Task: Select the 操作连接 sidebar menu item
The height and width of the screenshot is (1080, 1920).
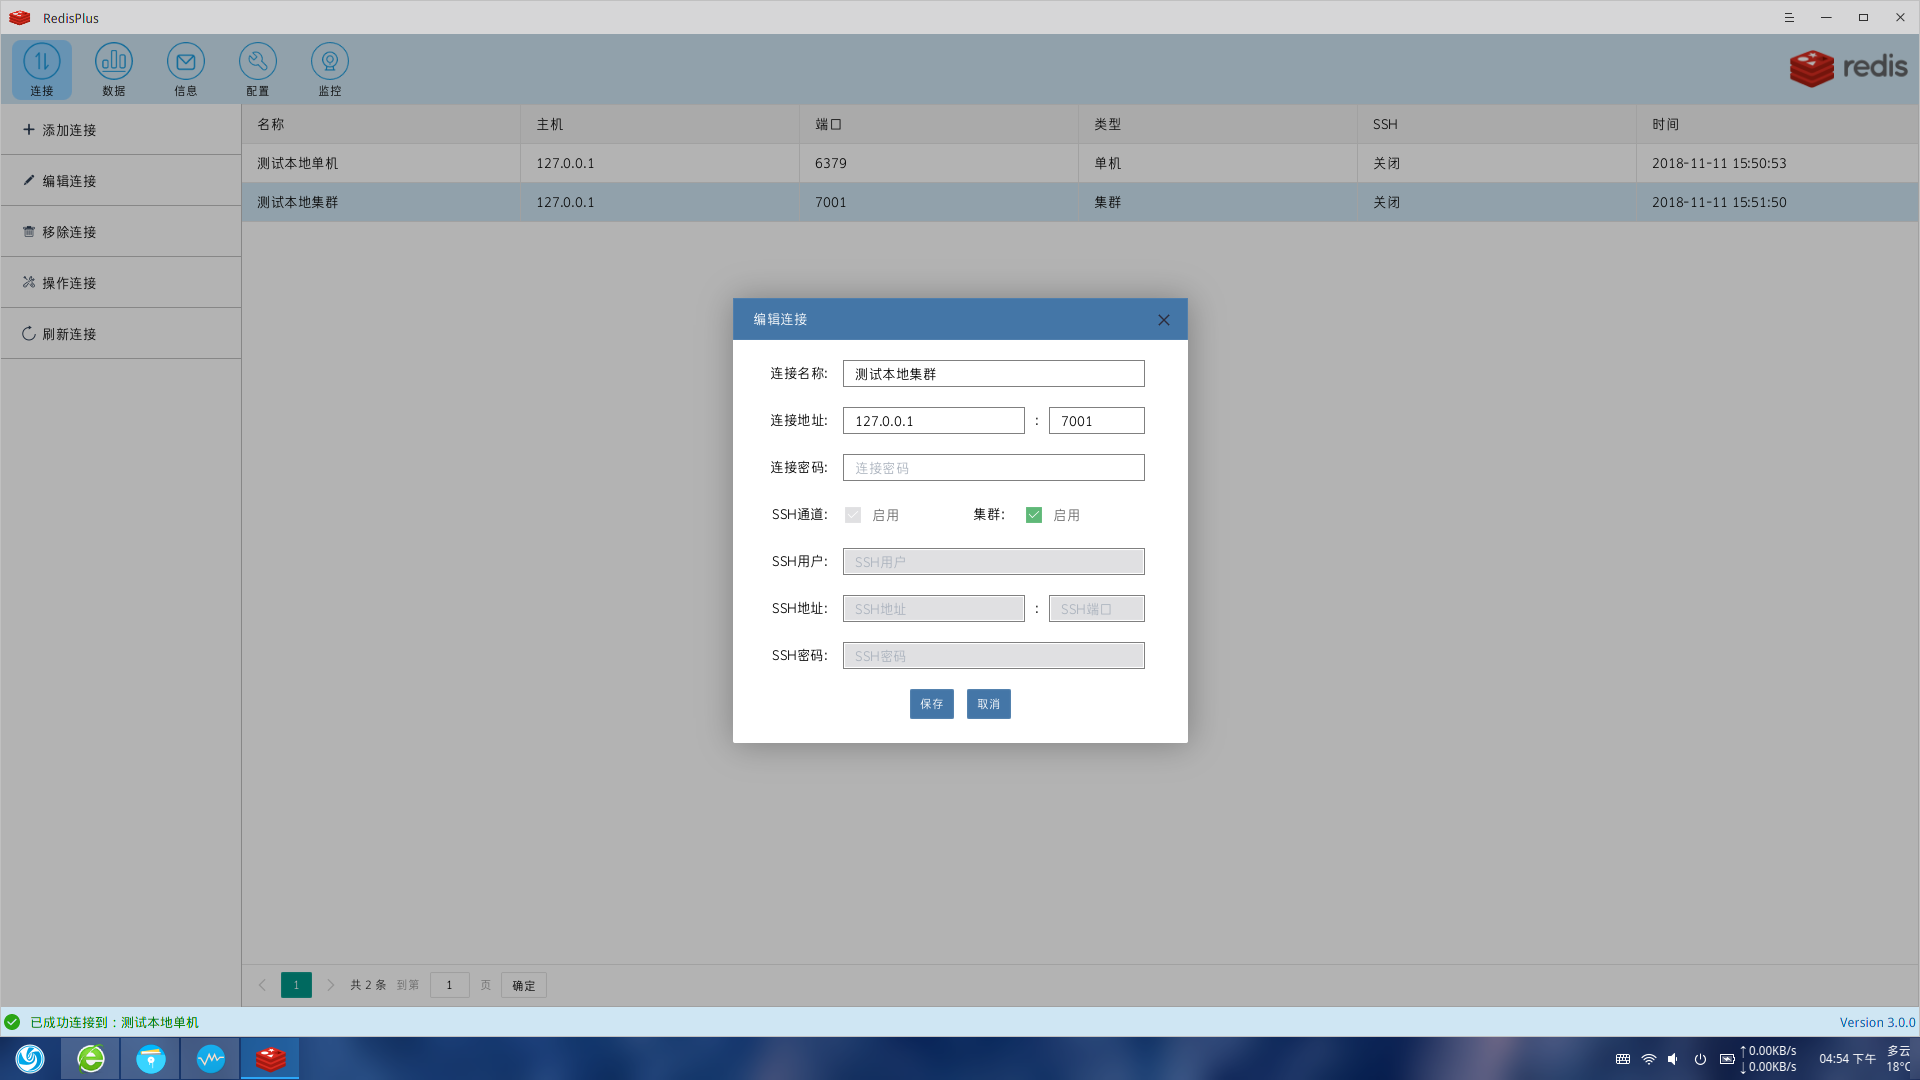Action: click(121, 282)
